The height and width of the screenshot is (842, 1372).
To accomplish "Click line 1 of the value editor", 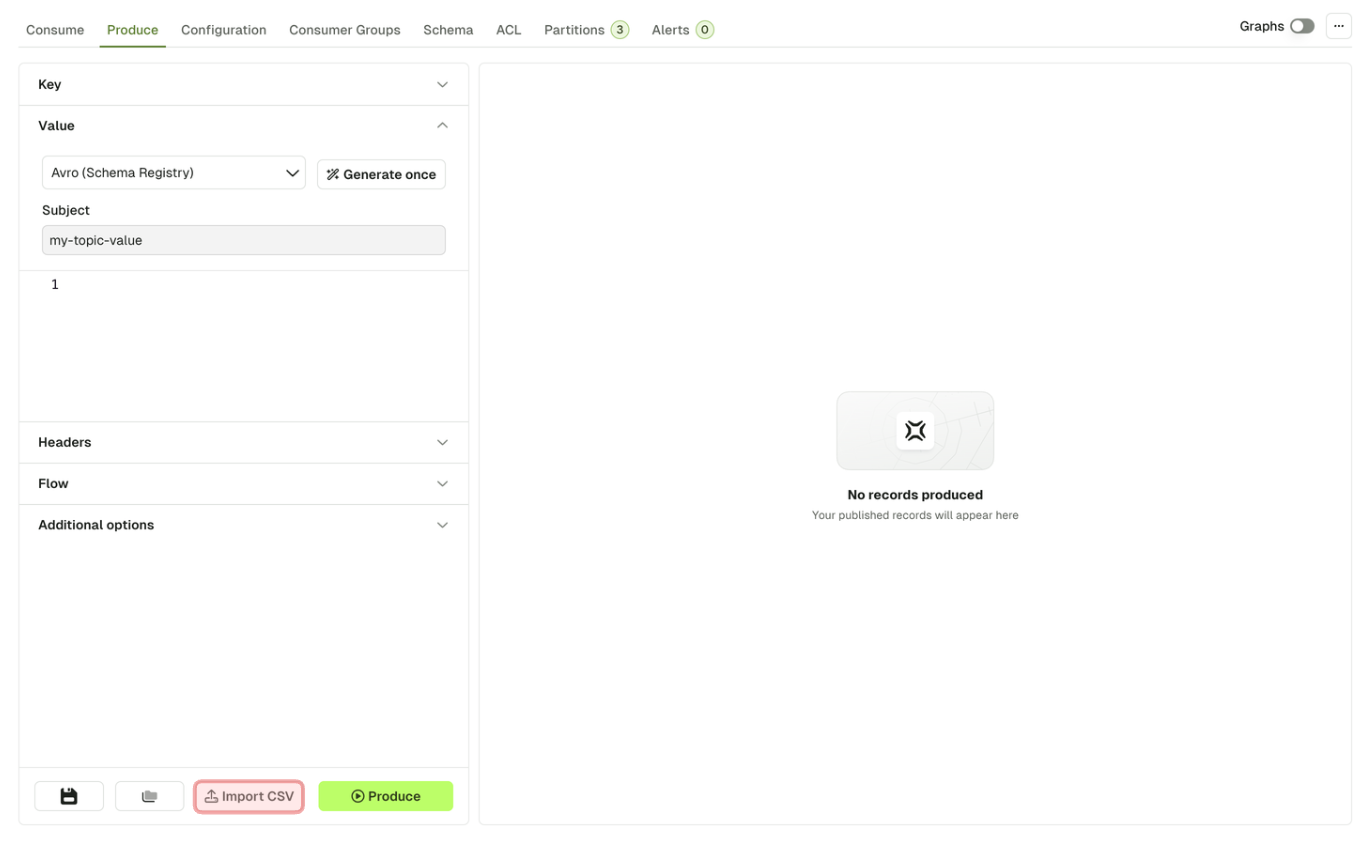I will (x=243, y=285).
